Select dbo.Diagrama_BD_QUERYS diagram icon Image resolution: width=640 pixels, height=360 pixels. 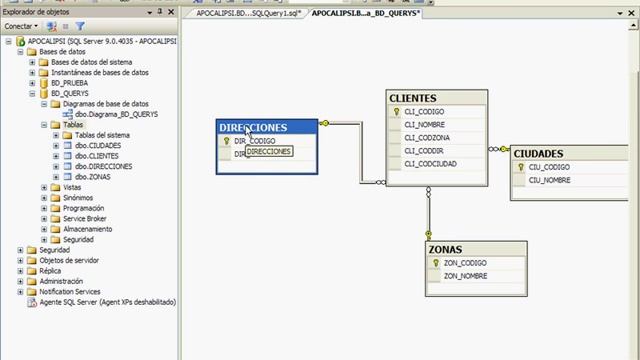click(68, 114)
